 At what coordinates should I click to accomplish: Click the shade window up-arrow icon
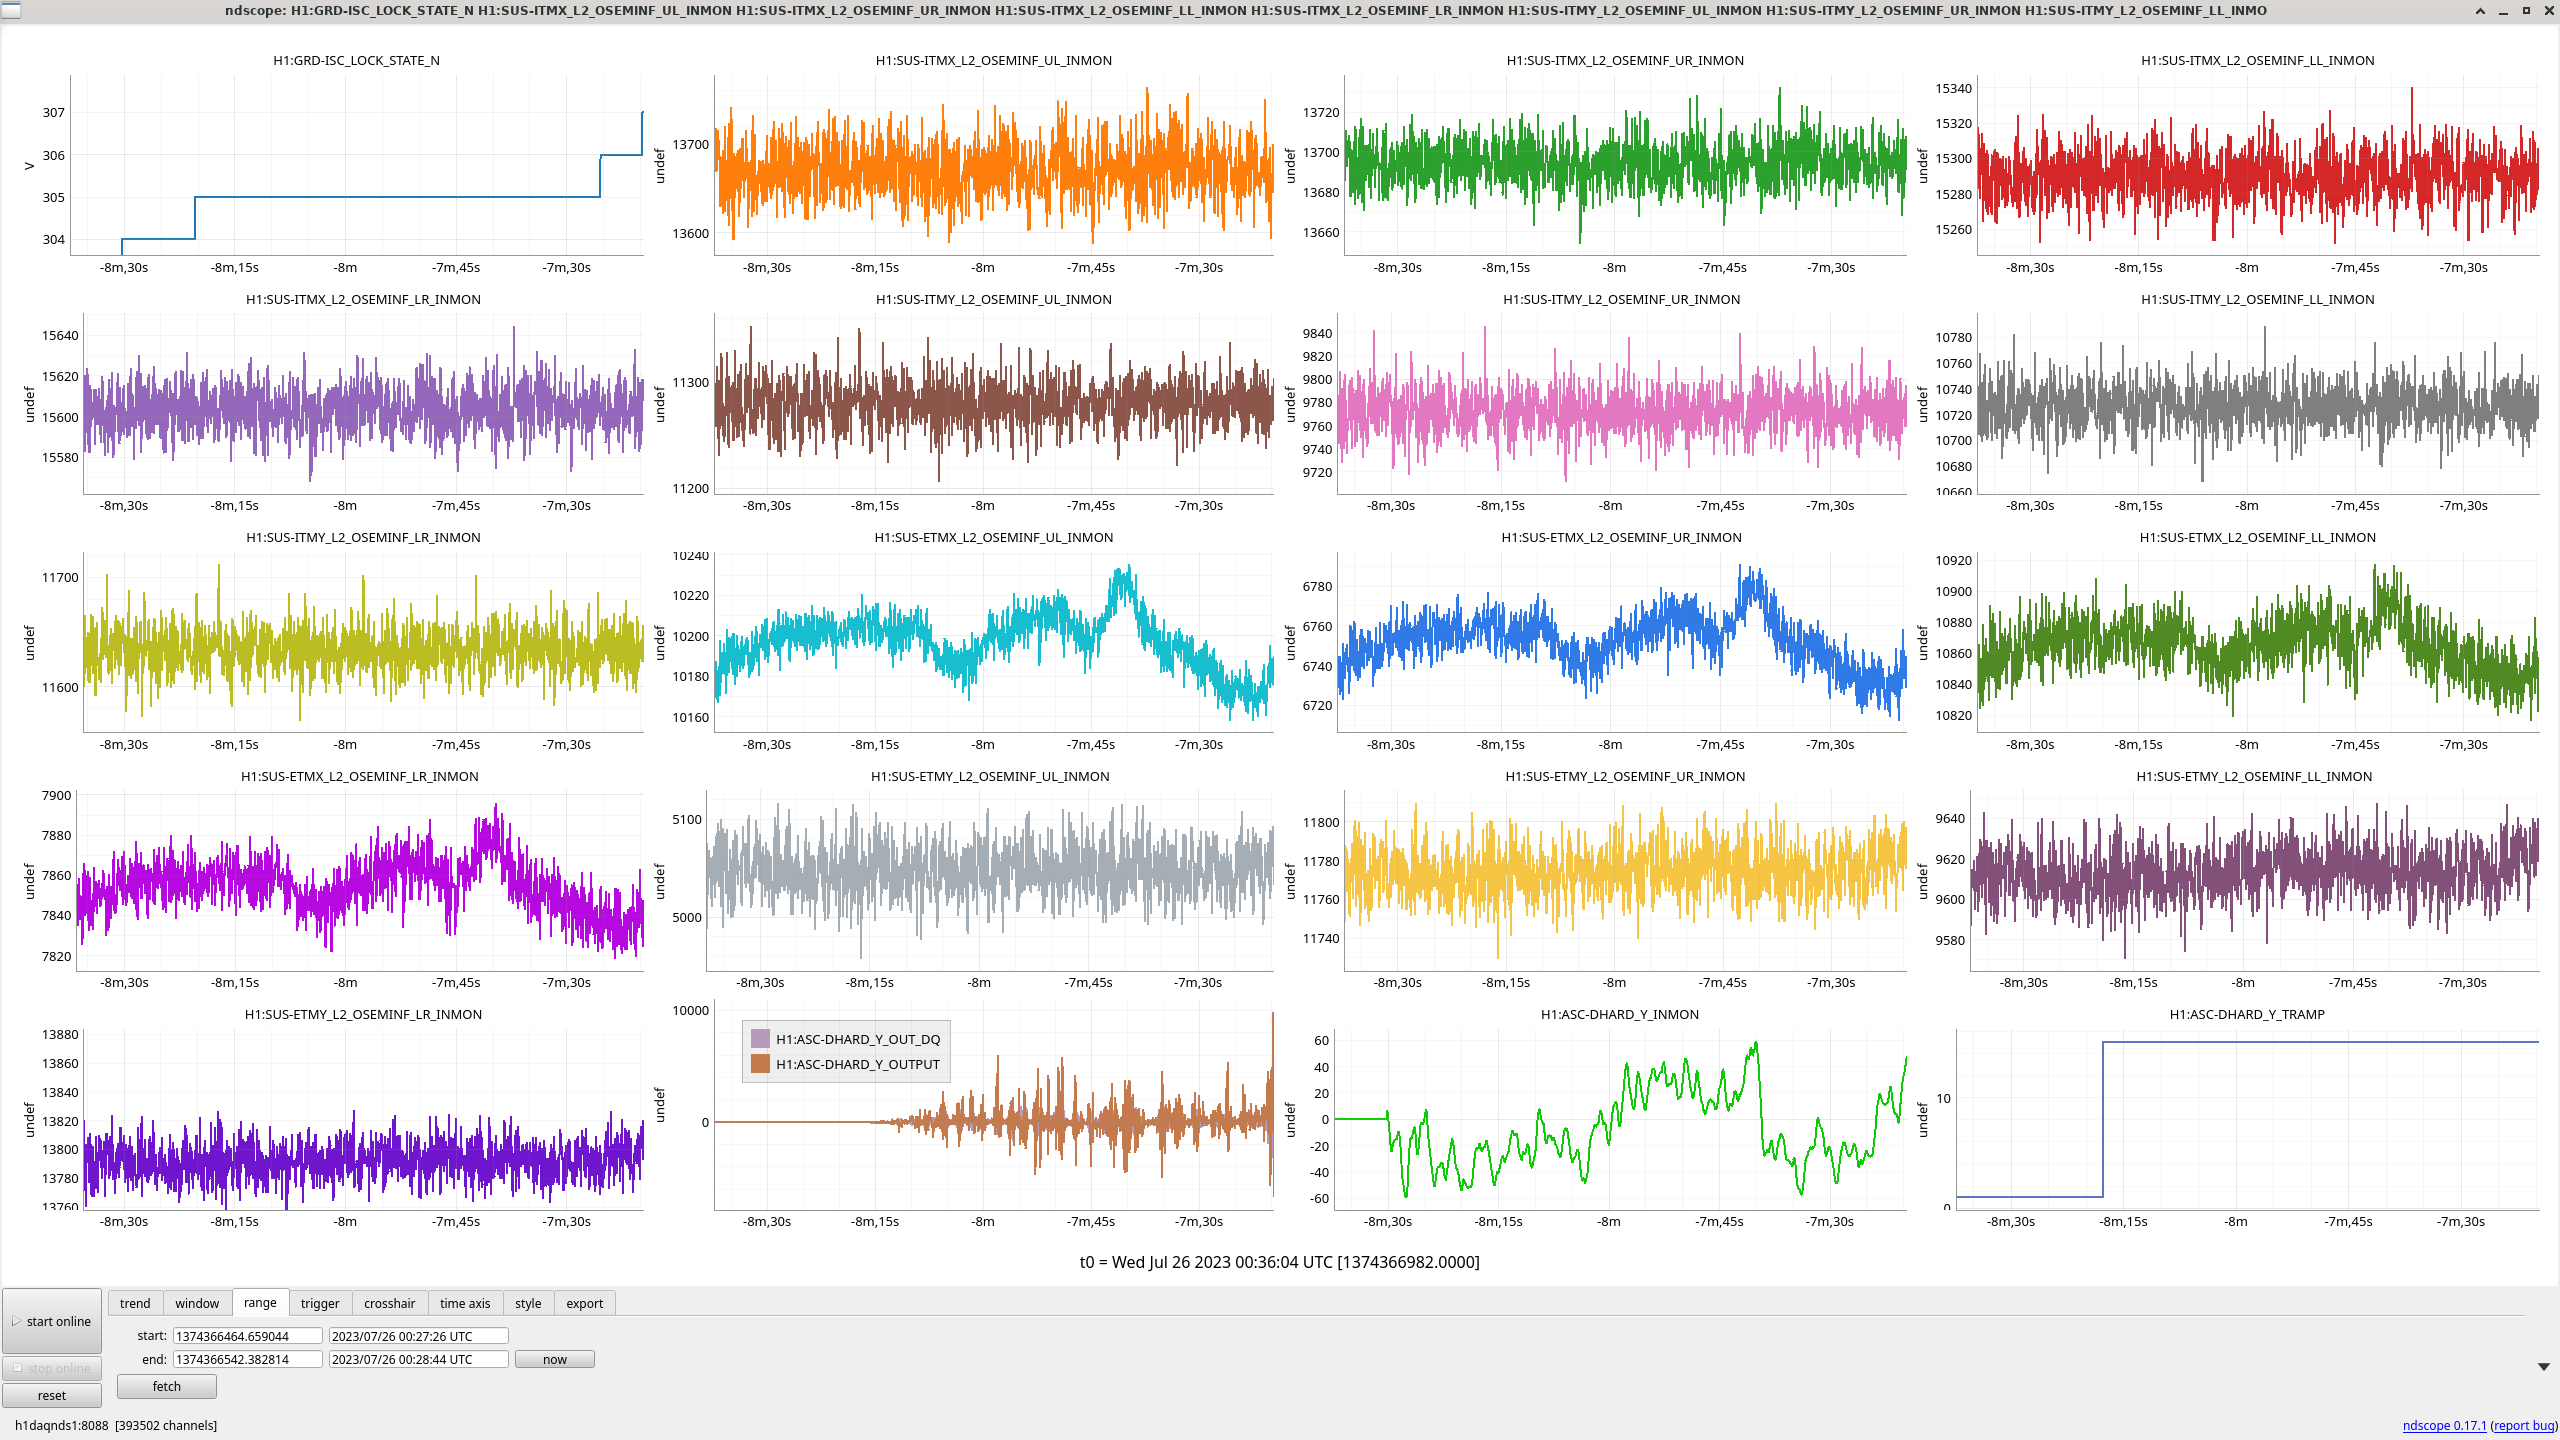2480,10
